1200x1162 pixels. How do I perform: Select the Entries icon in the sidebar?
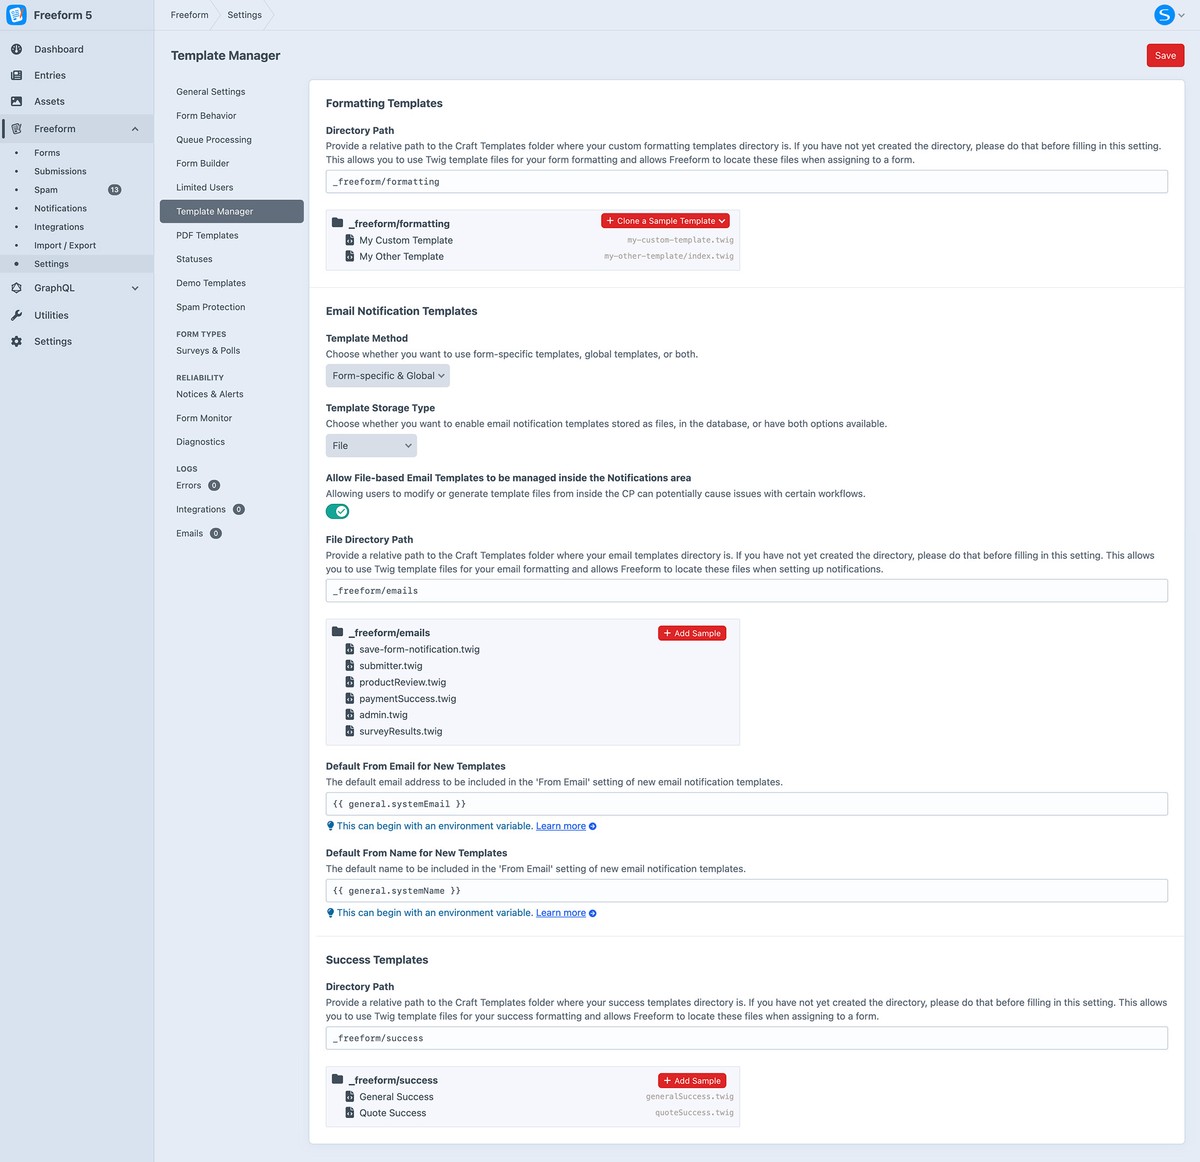[x=15, y=74]
